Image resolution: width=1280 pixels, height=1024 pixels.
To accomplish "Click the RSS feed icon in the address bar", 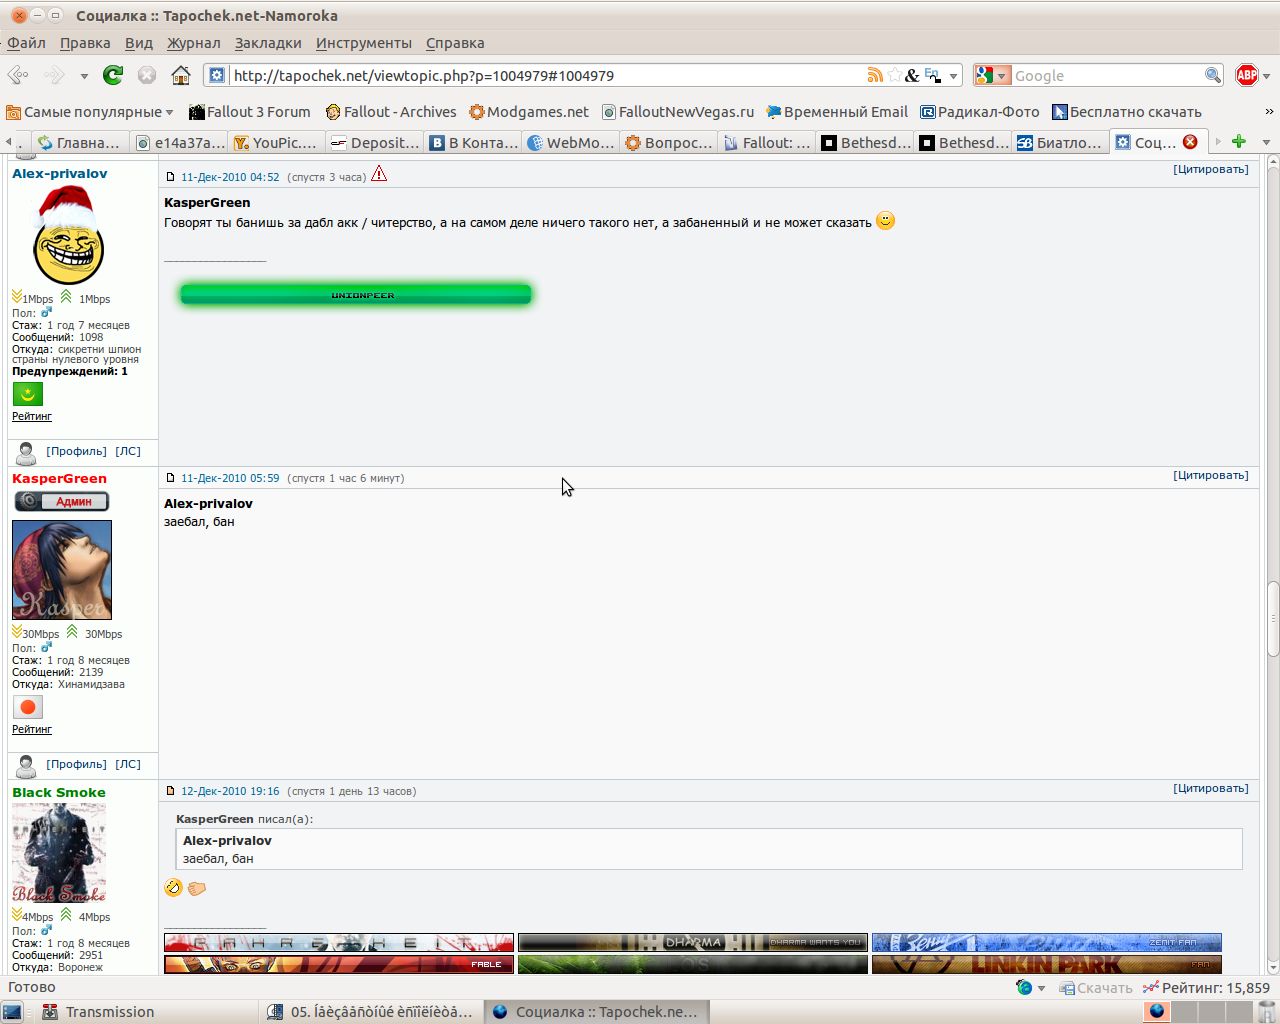I will [875, 75].
